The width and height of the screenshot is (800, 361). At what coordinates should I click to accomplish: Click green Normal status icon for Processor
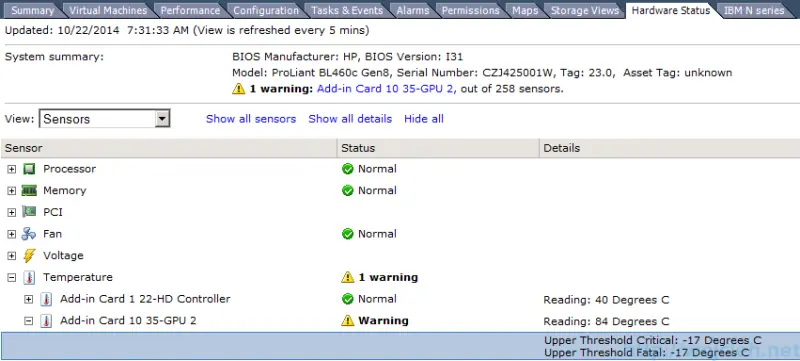[x=348, y=169]
